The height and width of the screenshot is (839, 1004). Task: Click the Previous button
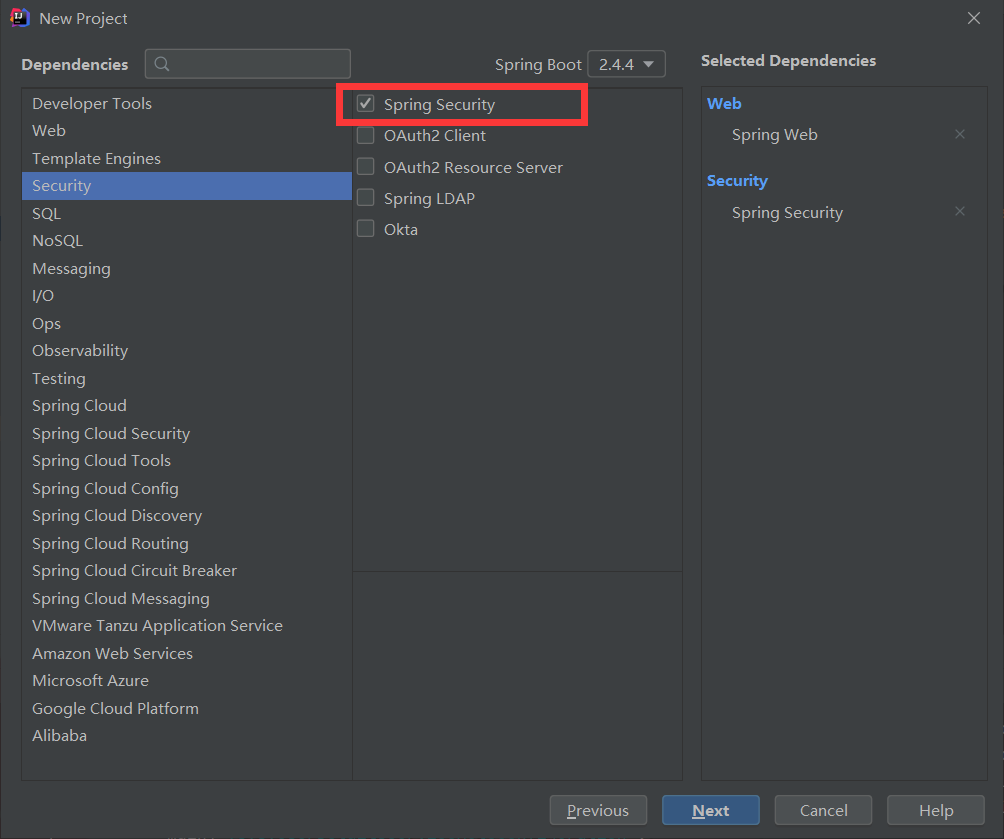click(598, 810)
